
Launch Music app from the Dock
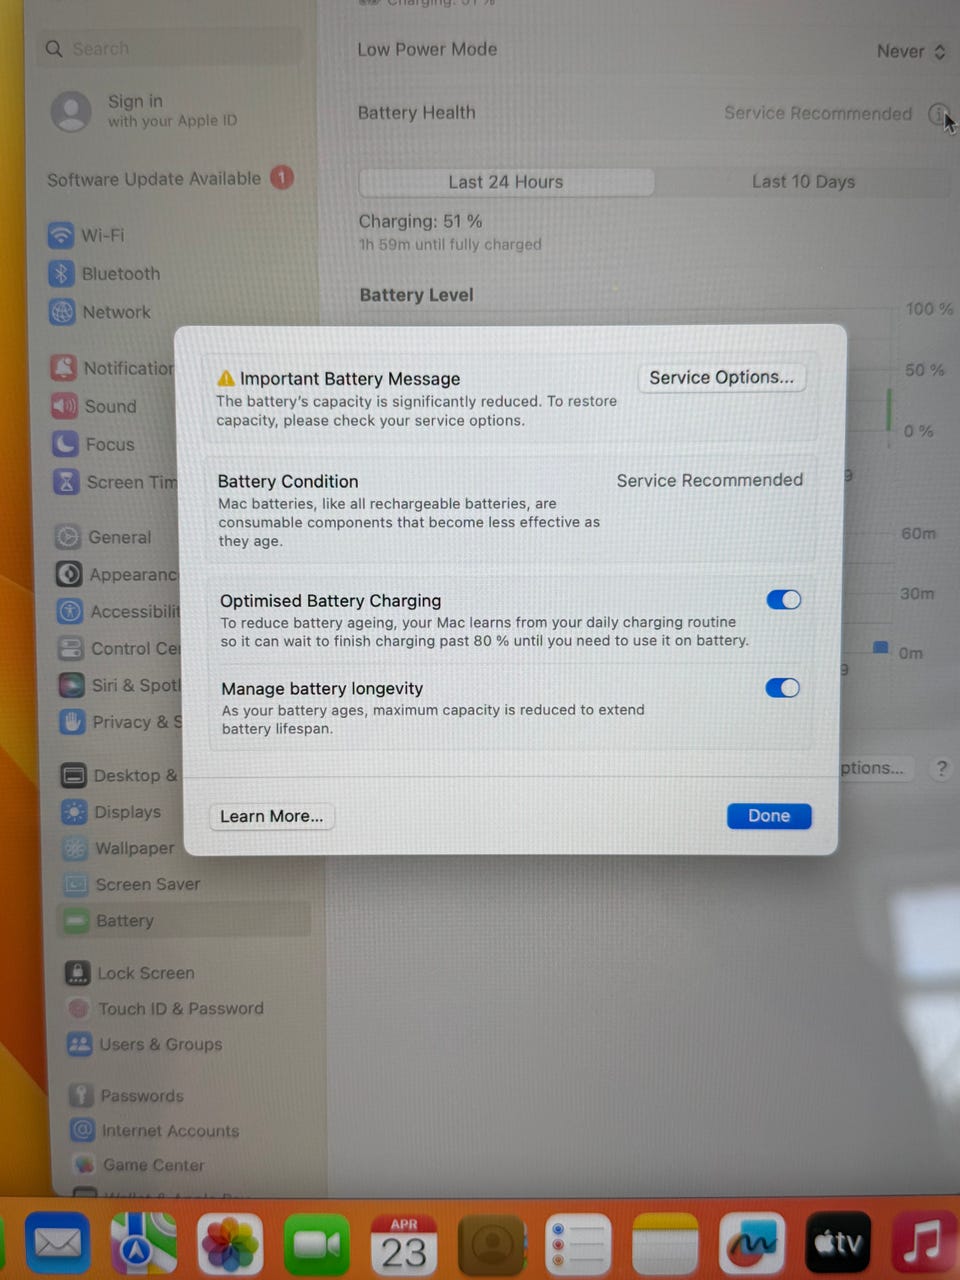pos(924,1243)
